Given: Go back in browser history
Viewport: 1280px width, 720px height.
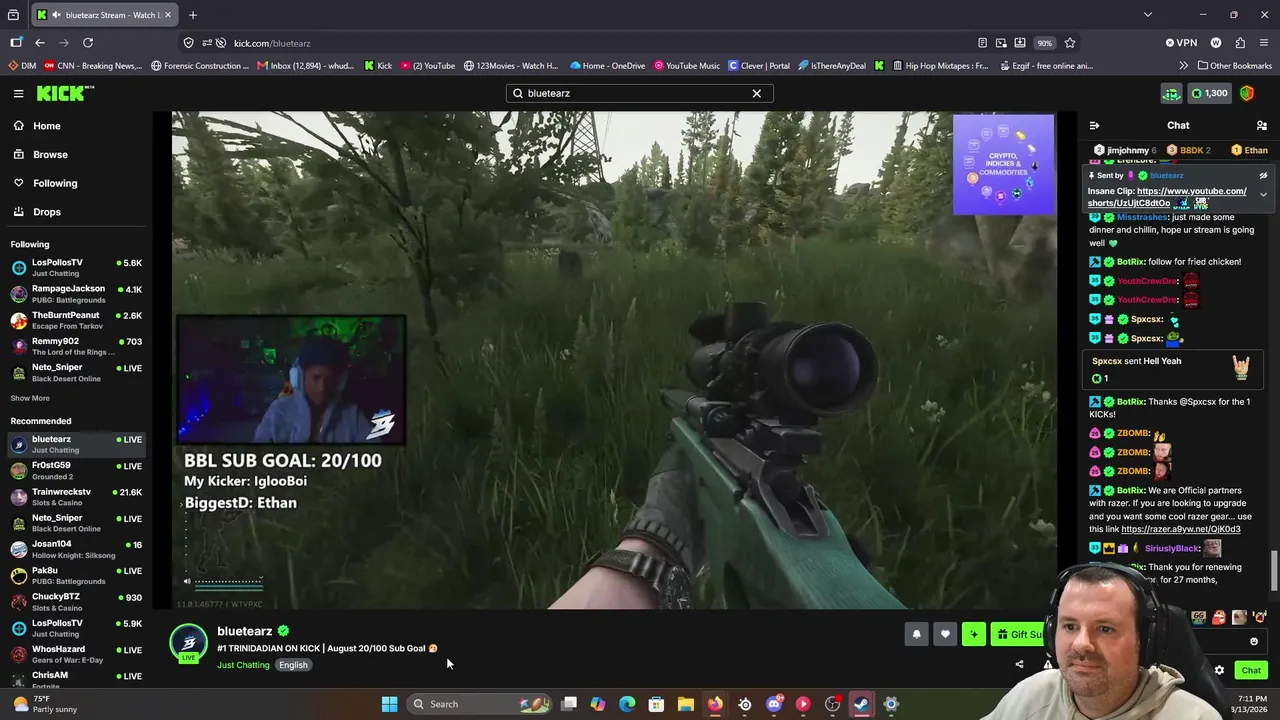Looking at the screenshot, I should pos(40,43).
